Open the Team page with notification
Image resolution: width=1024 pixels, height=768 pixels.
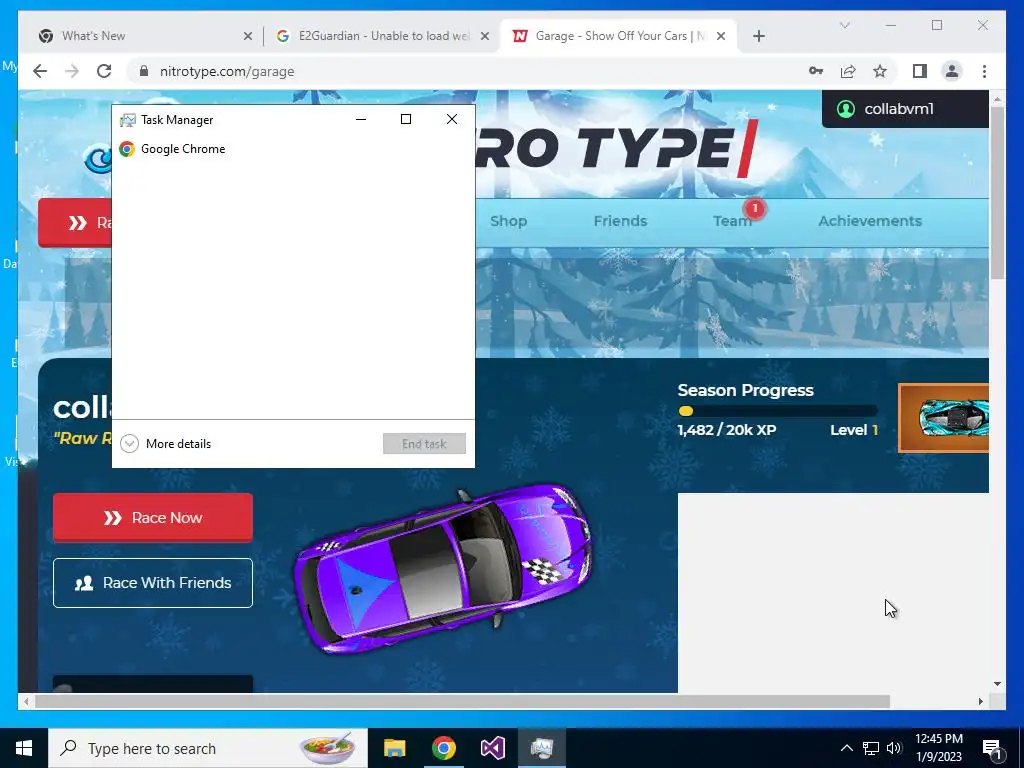[x=733, y=221]
